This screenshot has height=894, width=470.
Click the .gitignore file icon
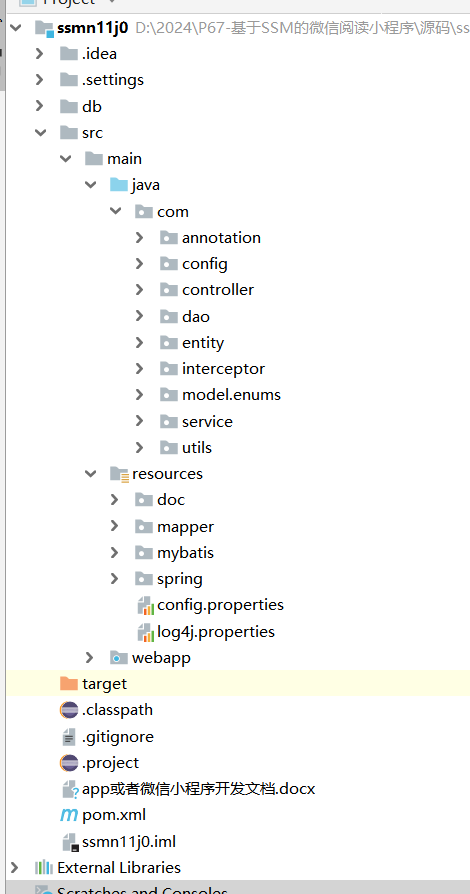pyautogui.click(x=69, y=737)
